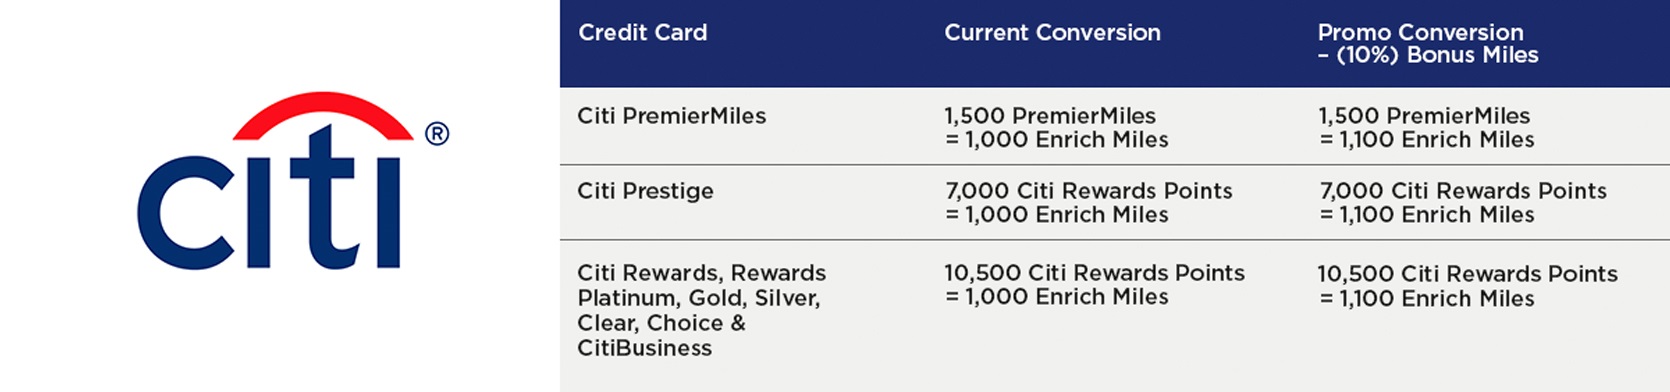Click 1,100 Enrich Miles in PremierMiles row
The width and height of the screenshot is (1670, 392).
point(1436,140)
